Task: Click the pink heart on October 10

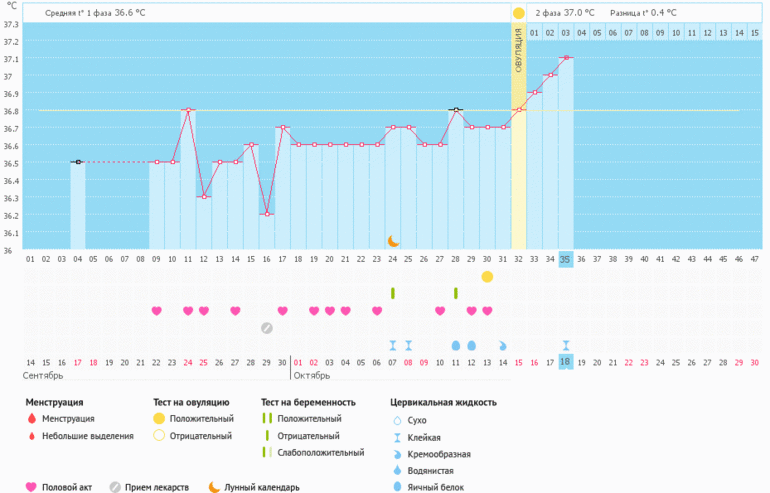Action: (x=440, y=311)
